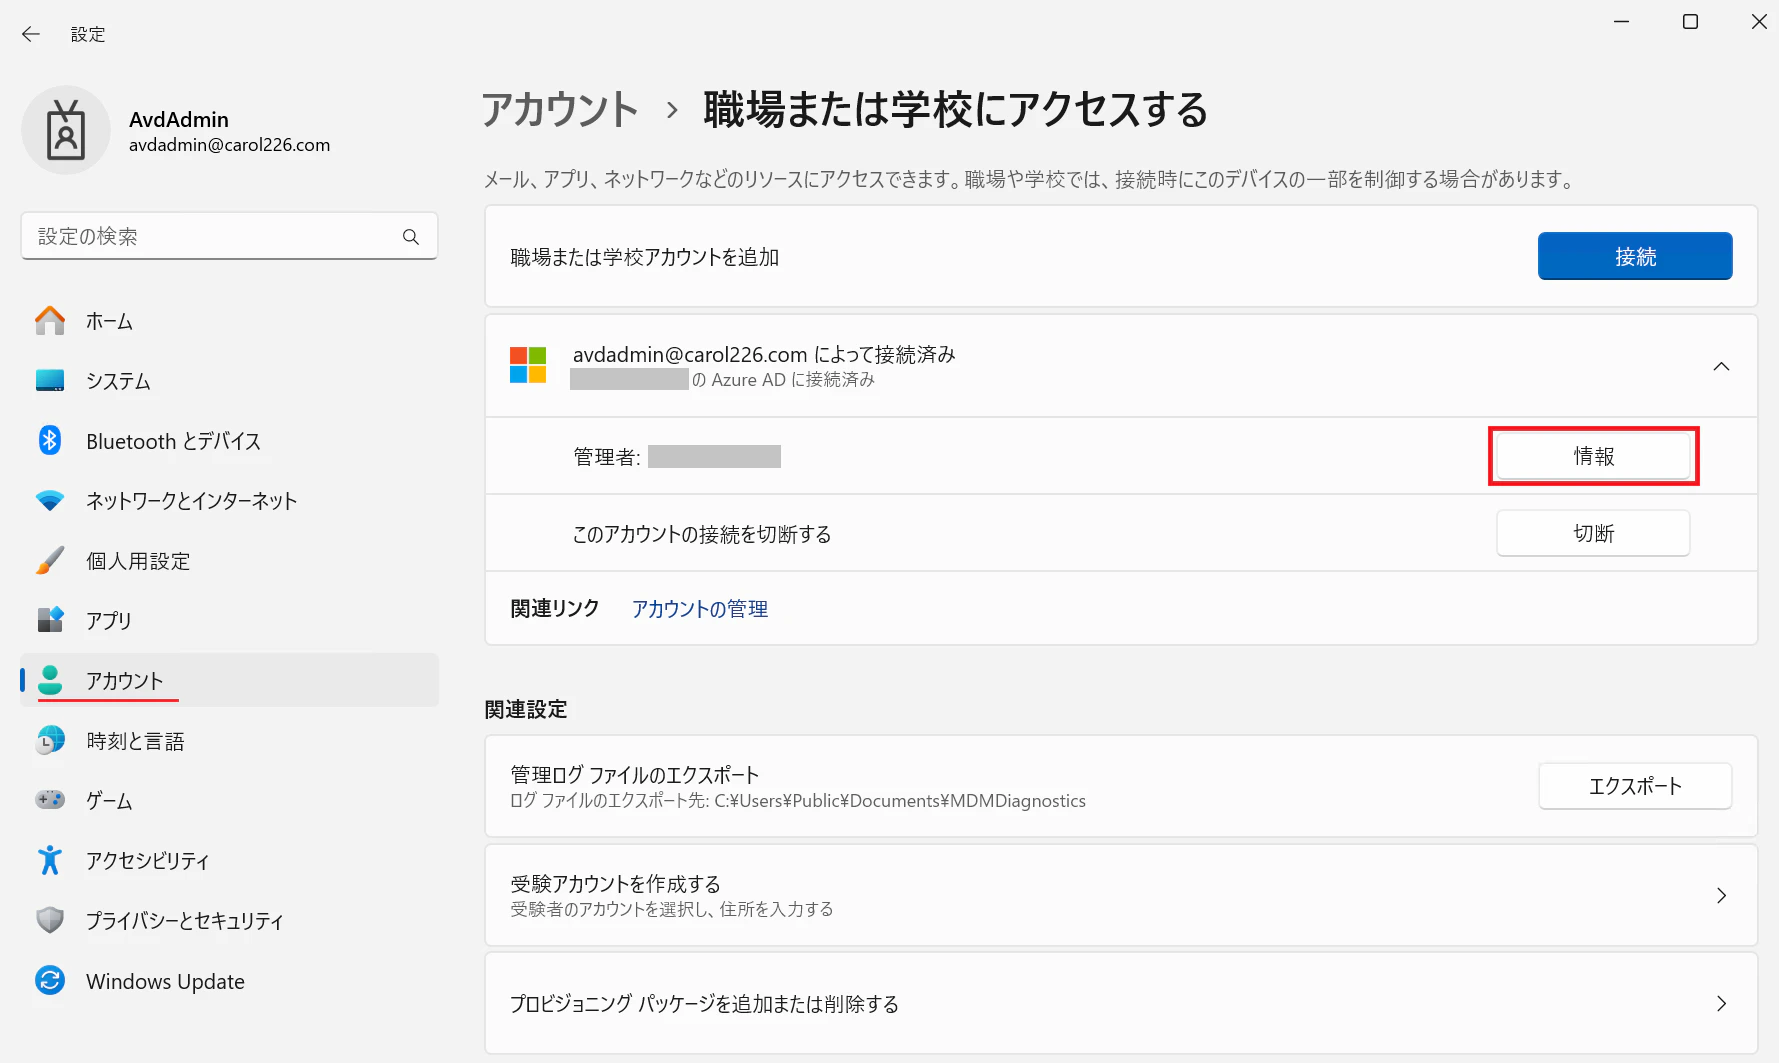Click the Home house icon

[x=50, y=321]
